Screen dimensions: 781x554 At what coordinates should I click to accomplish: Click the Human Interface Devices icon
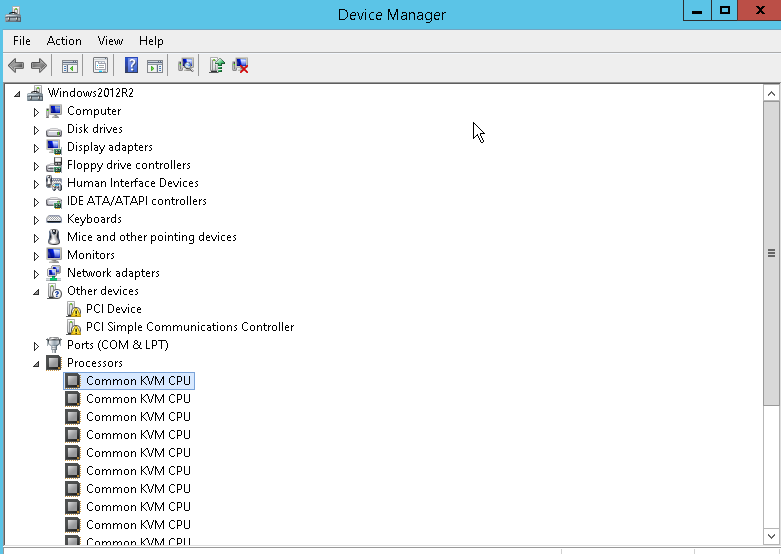(54, 183)
